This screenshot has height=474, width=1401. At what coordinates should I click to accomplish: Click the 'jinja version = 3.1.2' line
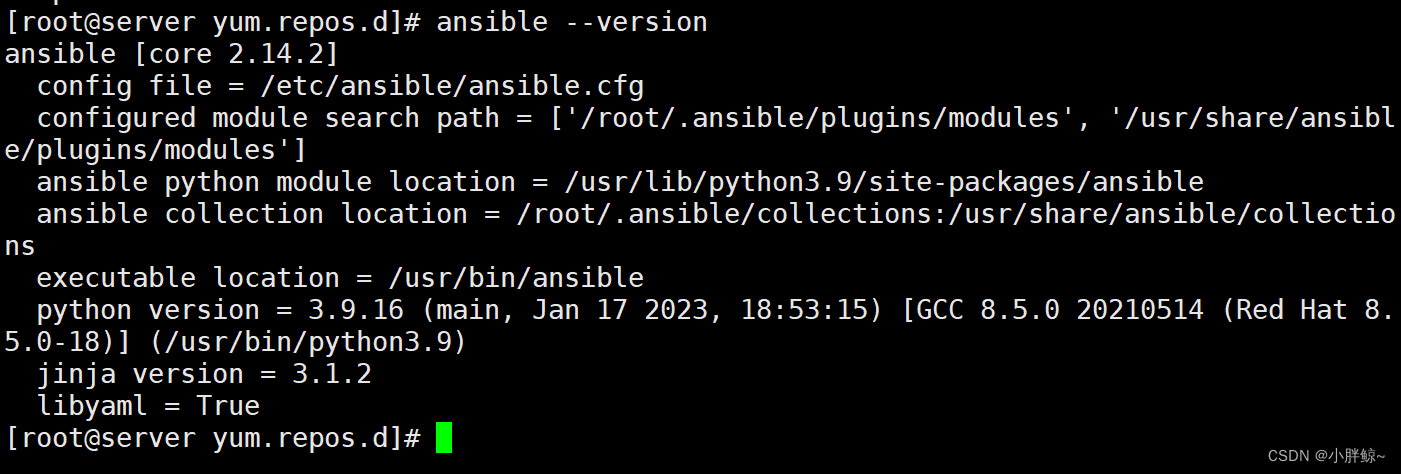click(204, 374)
